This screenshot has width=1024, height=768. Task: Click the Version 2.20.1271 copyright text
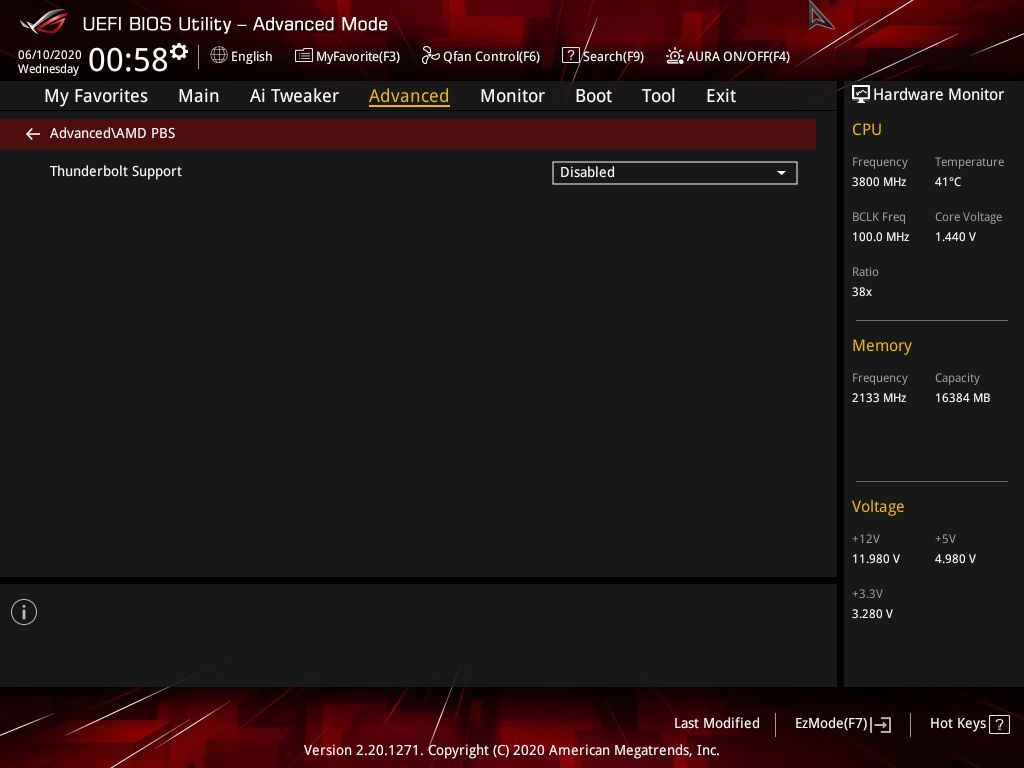coord(511,750)
